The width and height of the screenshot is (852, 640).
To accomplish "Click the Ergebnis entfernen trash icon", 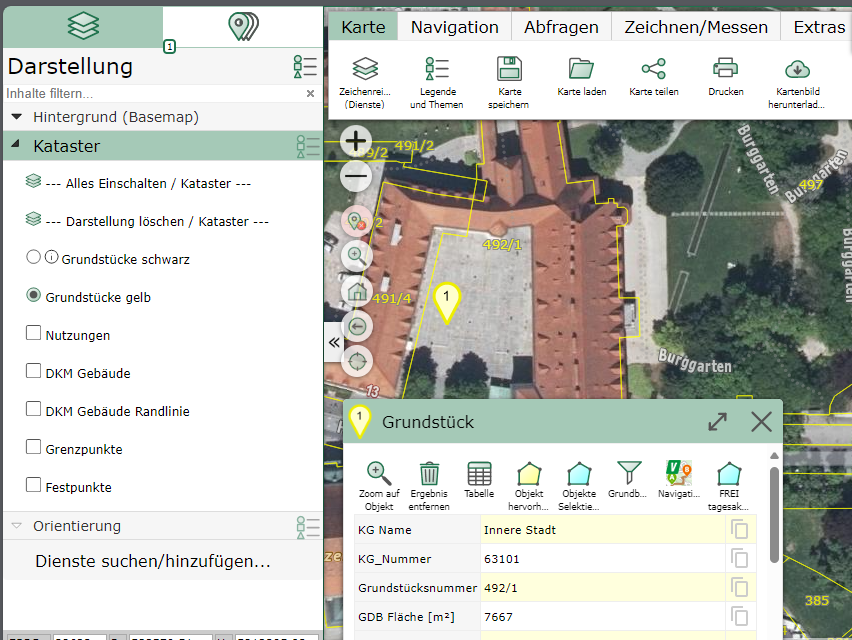I will [430, 478].
